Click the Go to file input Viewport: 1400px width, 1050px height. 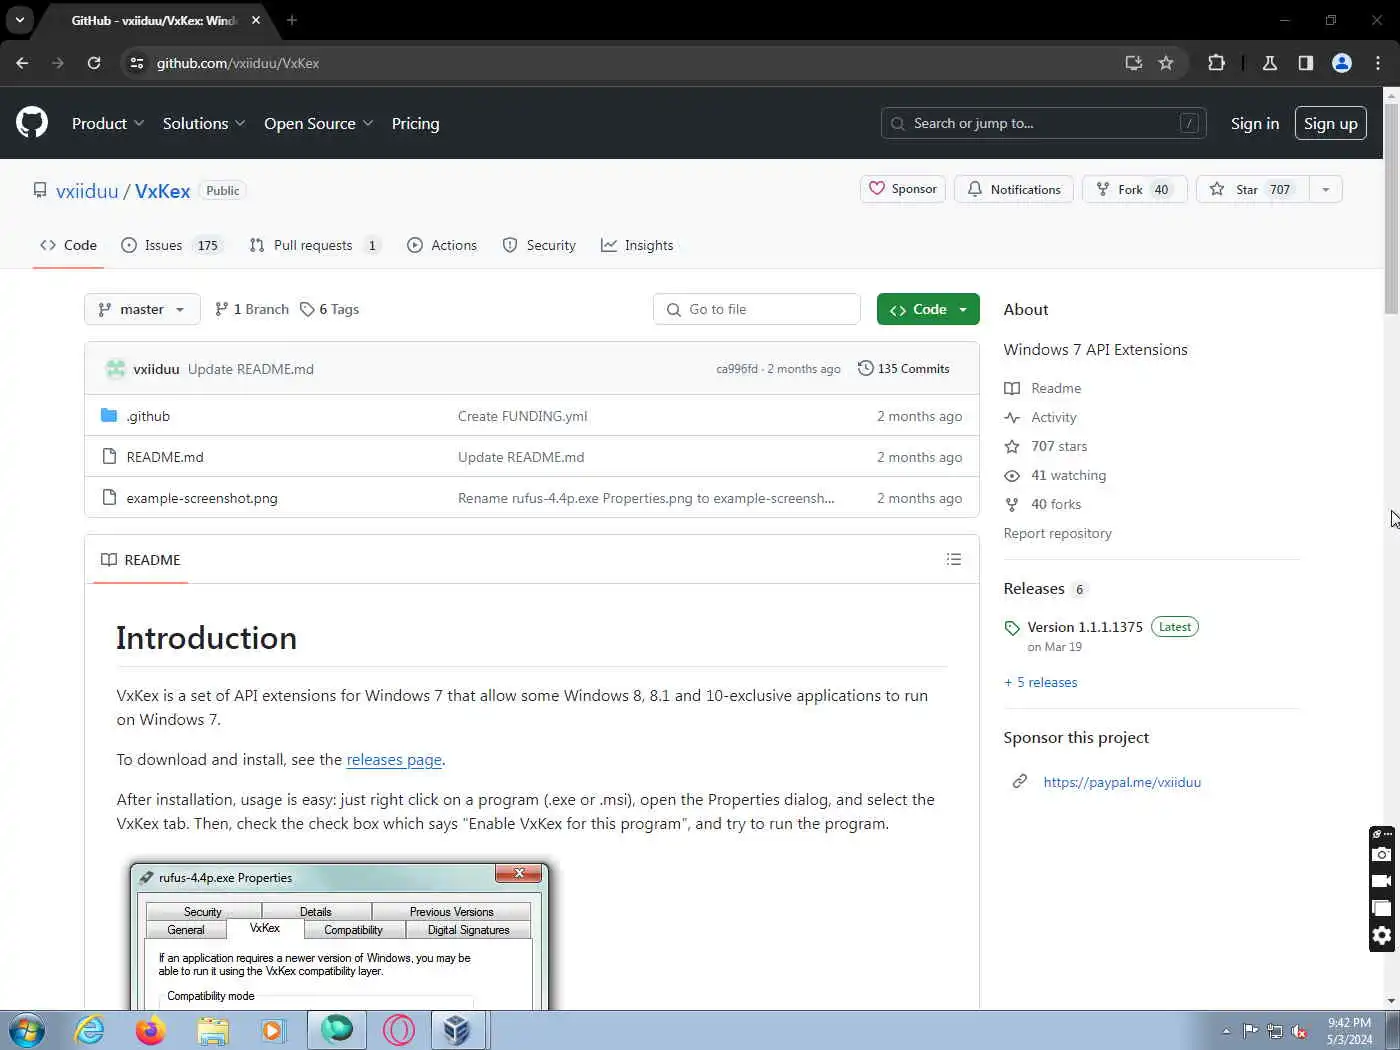click(756, 309)
